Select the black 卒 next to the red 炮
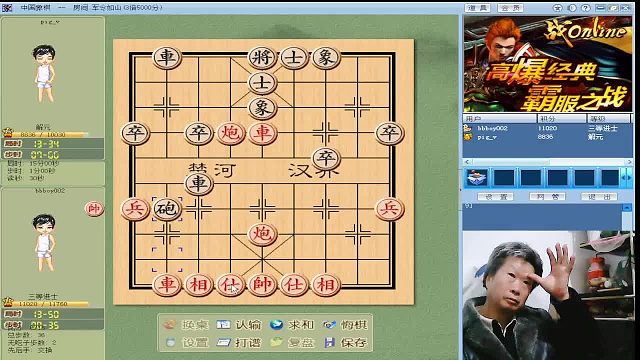Screen dimensions: 640x360 tap(198, 133)
